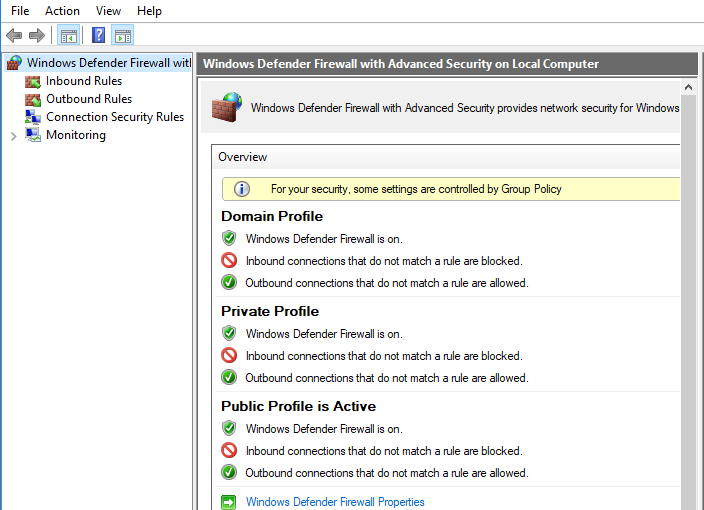The height and width of the screenshot is (510, 704).
Task: Open the File menu
Action: pyautogui.click(x=20, y=11)
